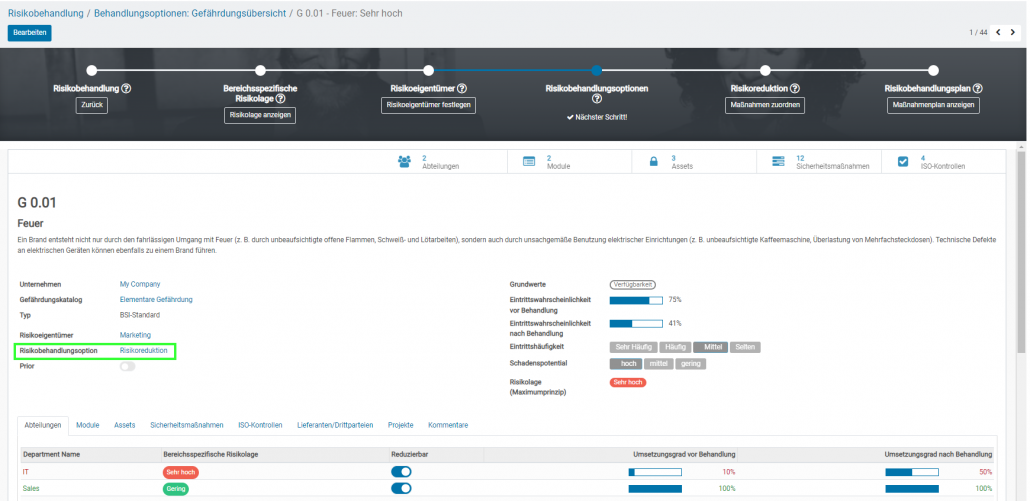1030x501 pixels.
Task: Click the ISO-Kontrollen checkmark icon
Action: (903, 161)
